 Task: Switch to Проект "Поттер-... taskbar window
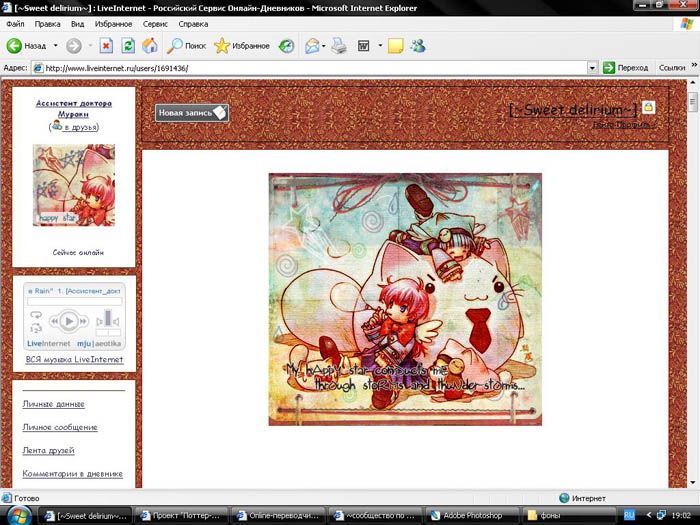(181, 516)
